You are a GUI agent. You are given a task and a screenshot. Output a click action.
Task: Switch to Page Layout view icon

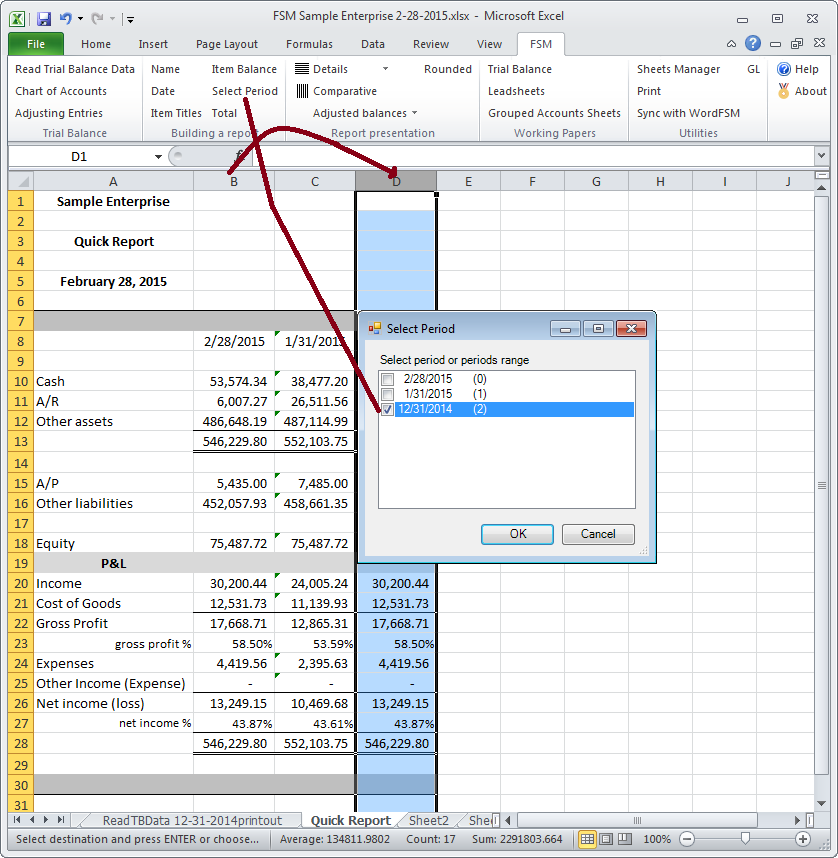(607, 839)
